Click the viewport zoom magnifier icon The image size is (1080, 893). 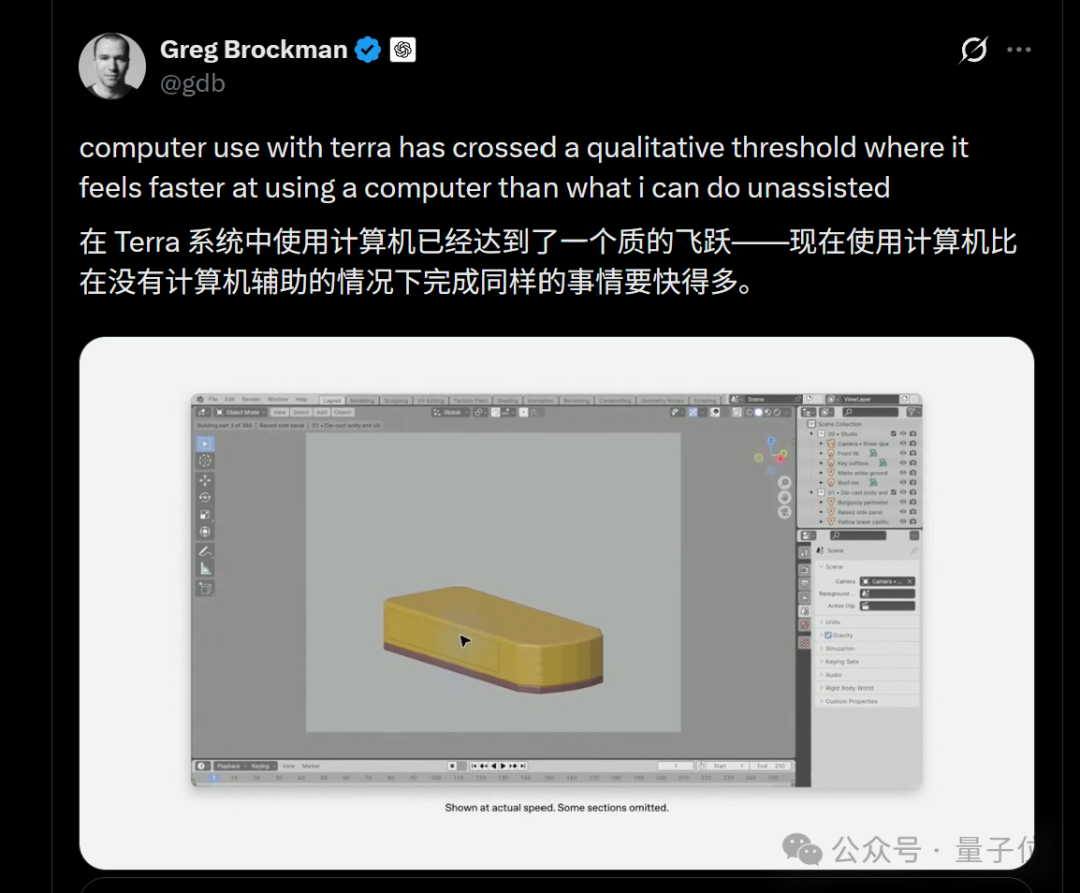[784, 483]
